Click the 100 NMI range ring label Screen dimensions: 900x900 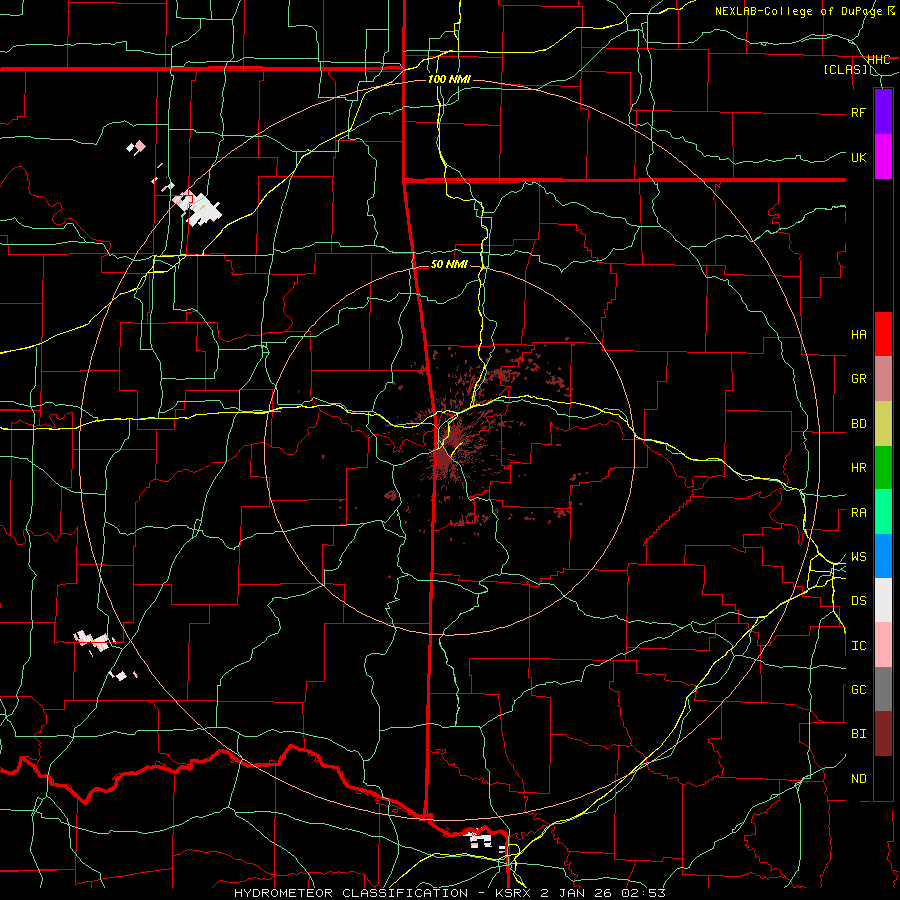(x=449, y=79)
